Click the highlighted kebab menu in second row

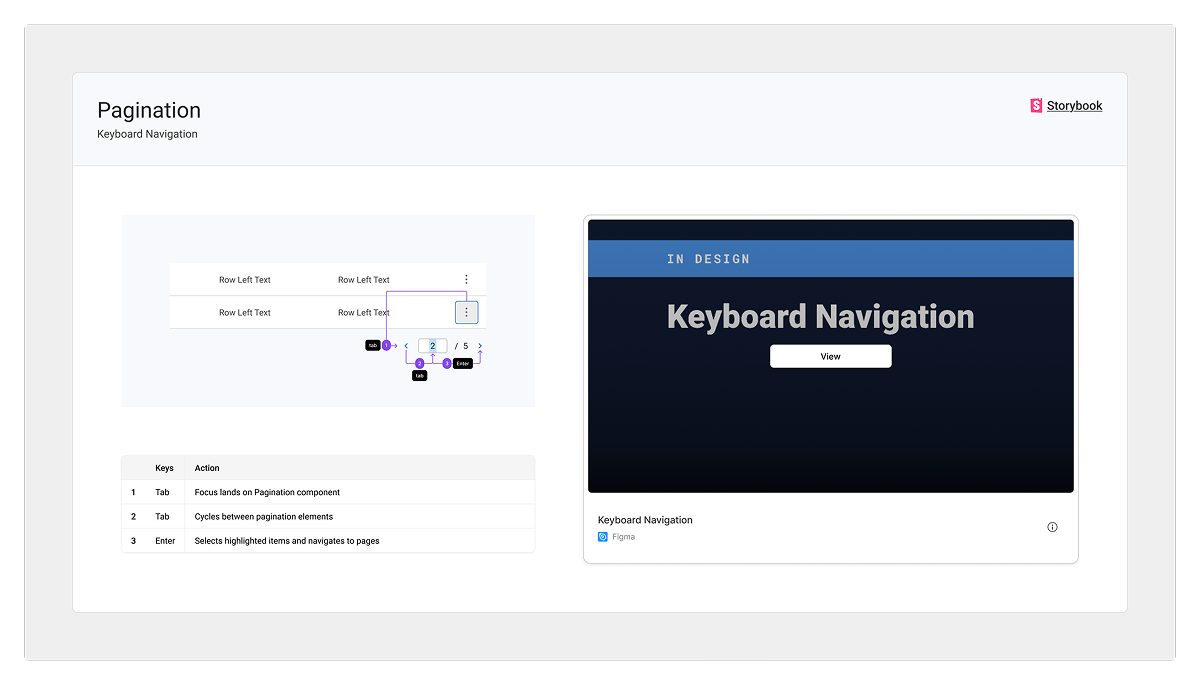click(466, 312)
